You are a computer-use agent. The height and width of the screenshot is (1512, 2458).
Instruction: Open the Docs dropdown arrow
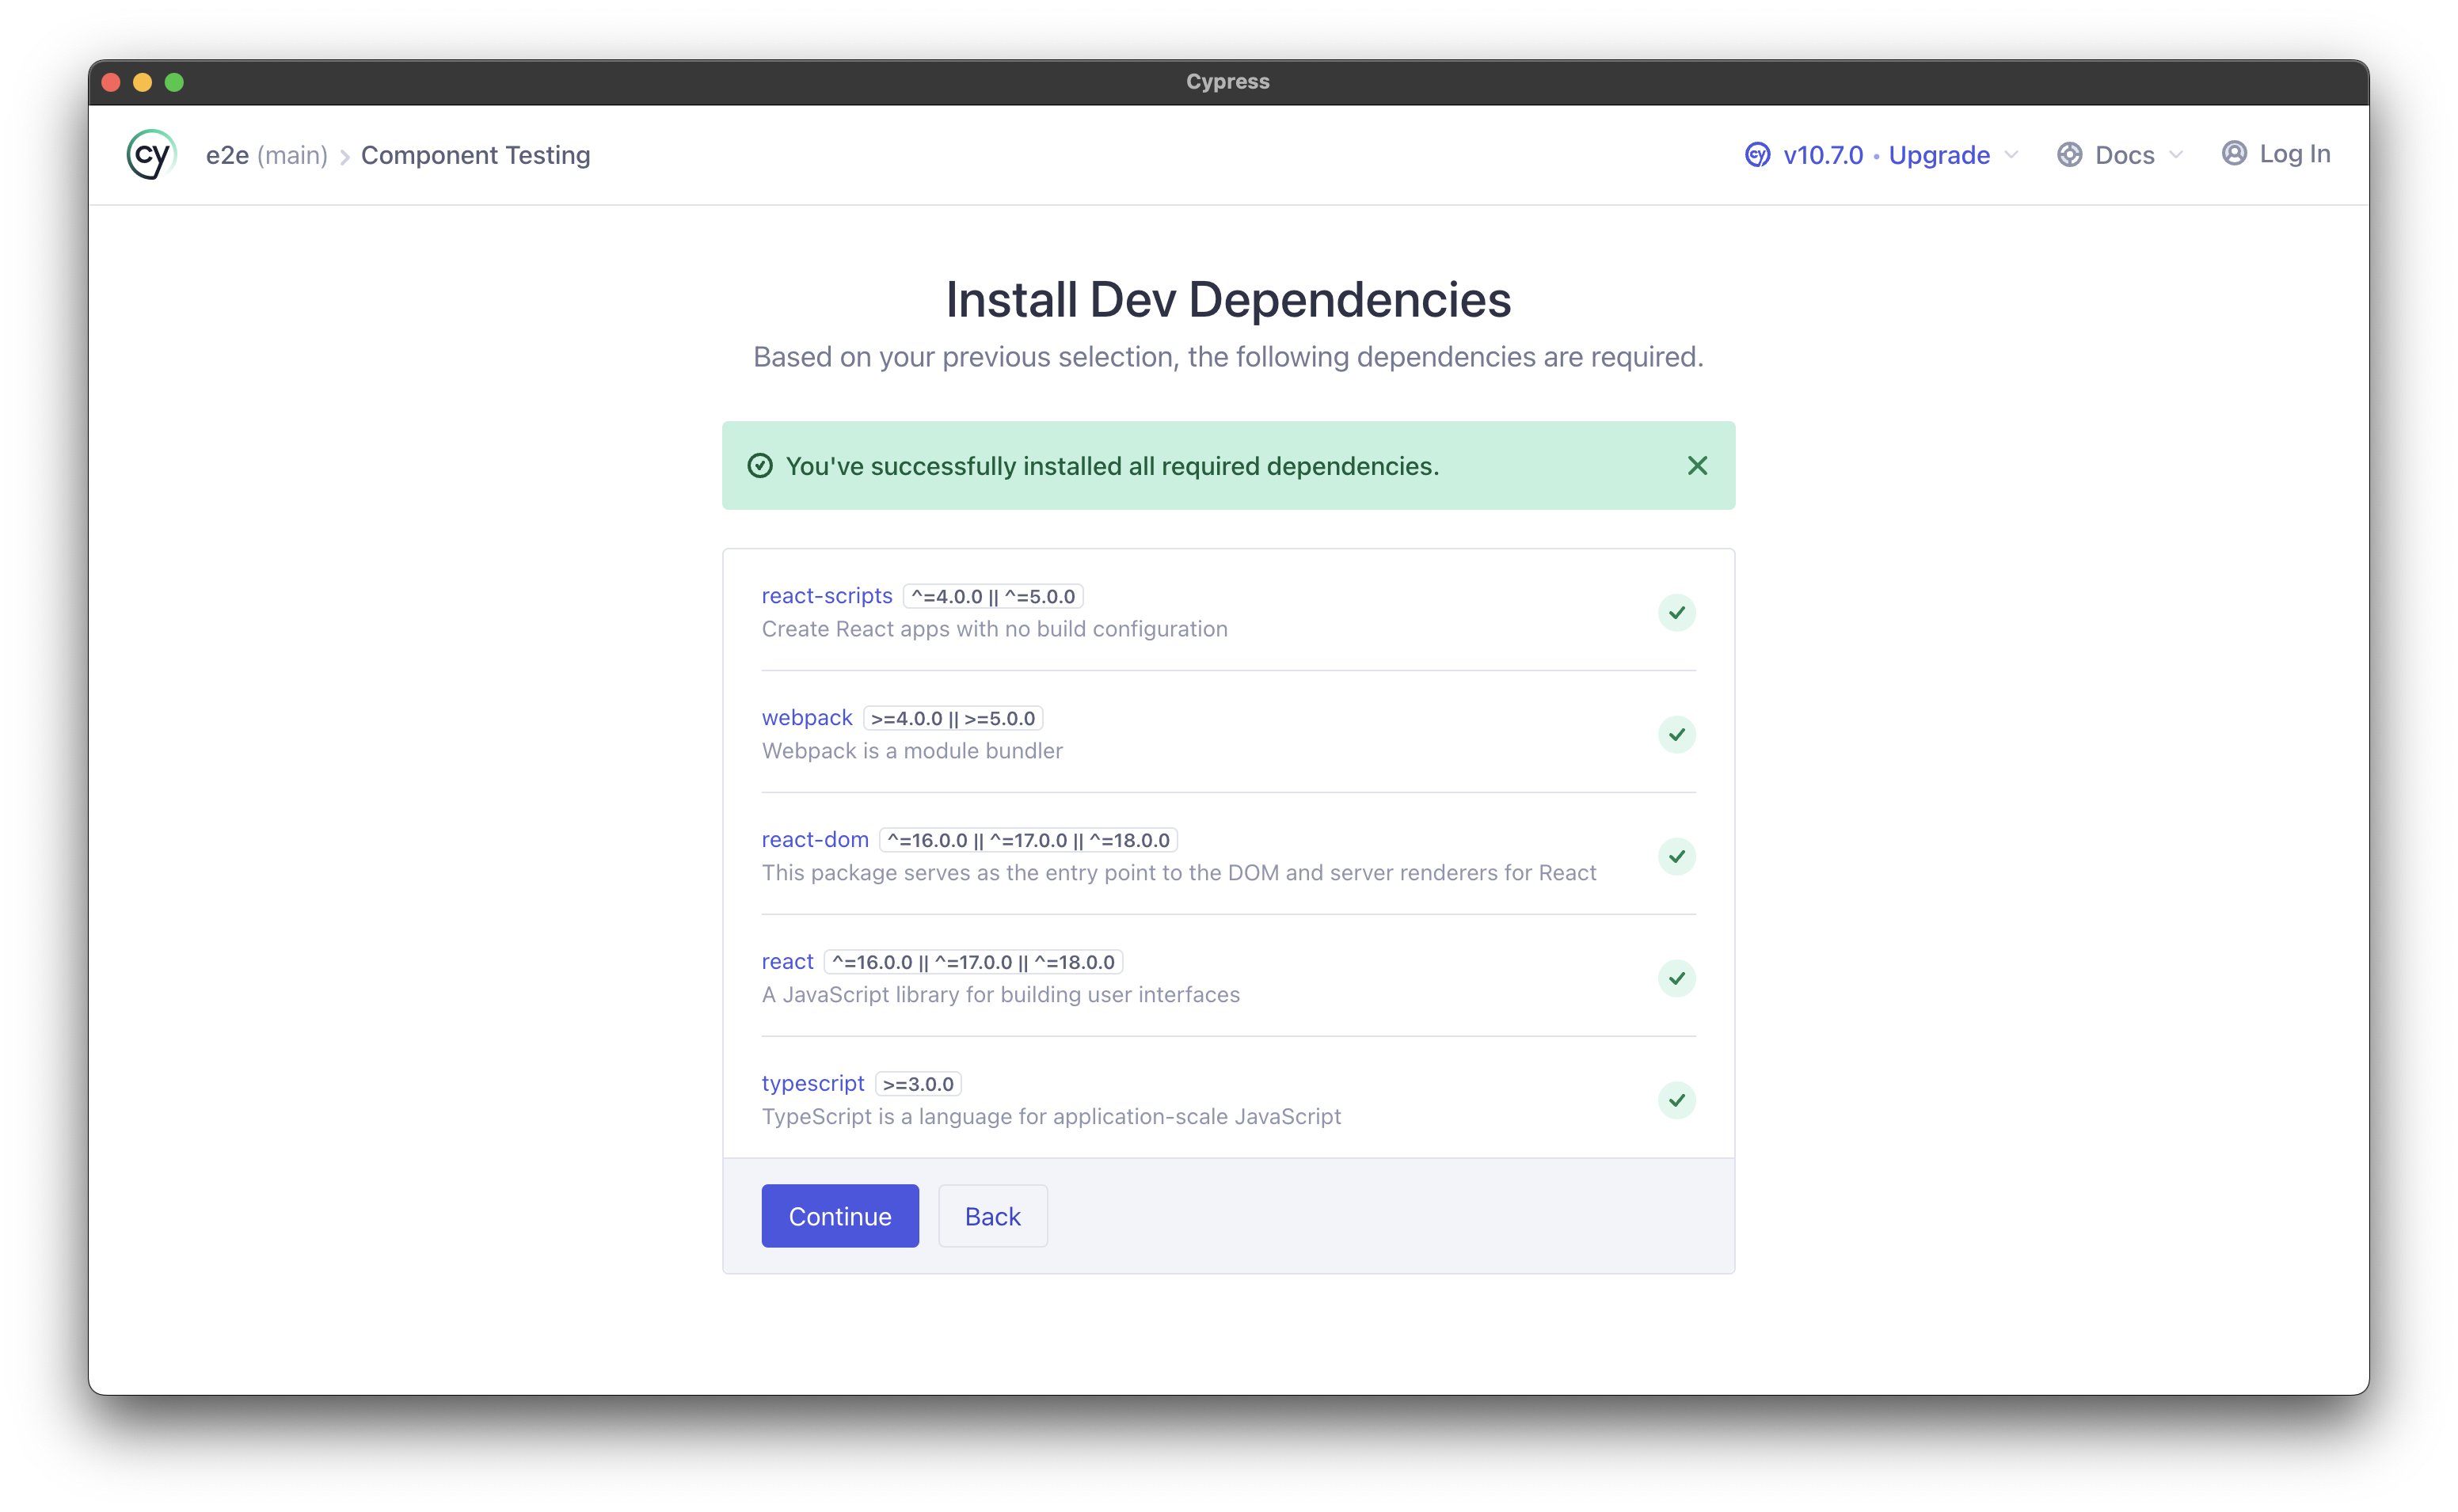[x=2175, y=155]
